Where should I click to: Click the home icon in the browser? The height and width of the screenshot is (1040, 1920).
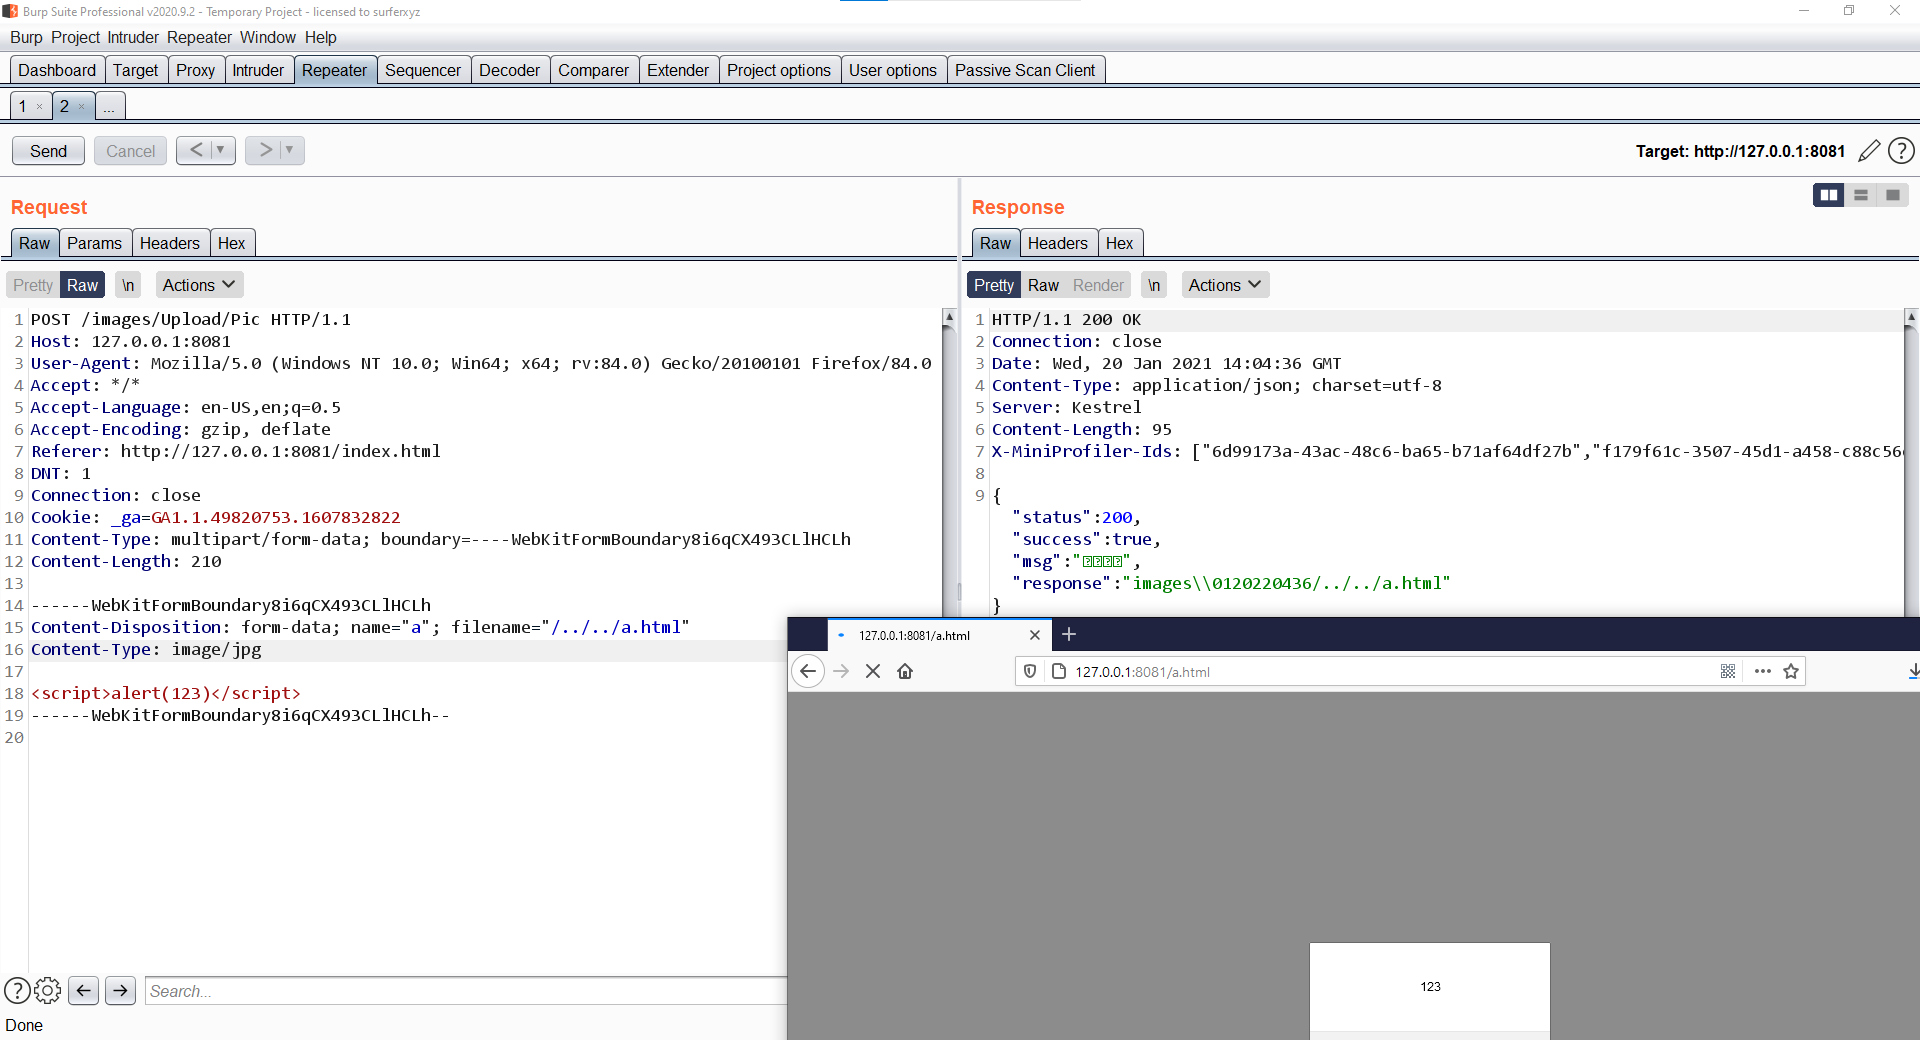coord(906,671)
